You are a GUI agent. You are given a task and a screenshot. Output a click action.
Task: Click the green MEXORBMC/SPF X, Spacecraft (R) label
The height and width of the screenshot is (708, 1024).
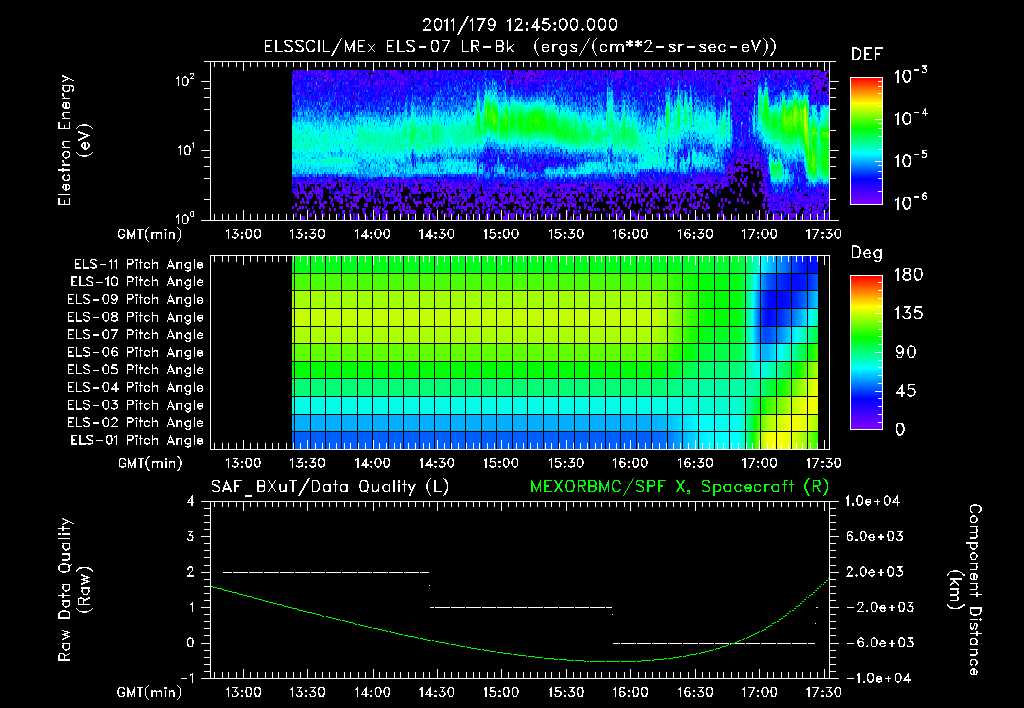[x=679, y=487]
